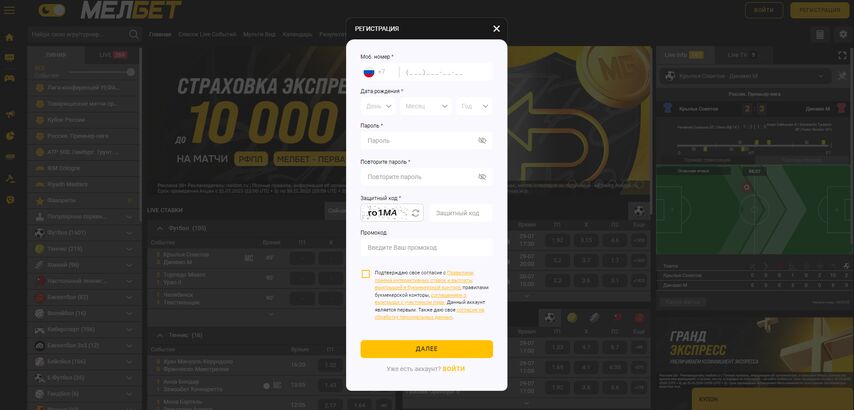Tick the rules agreement checkbox
This screenshot has width=854, height=410.
(x=365, y=274)
